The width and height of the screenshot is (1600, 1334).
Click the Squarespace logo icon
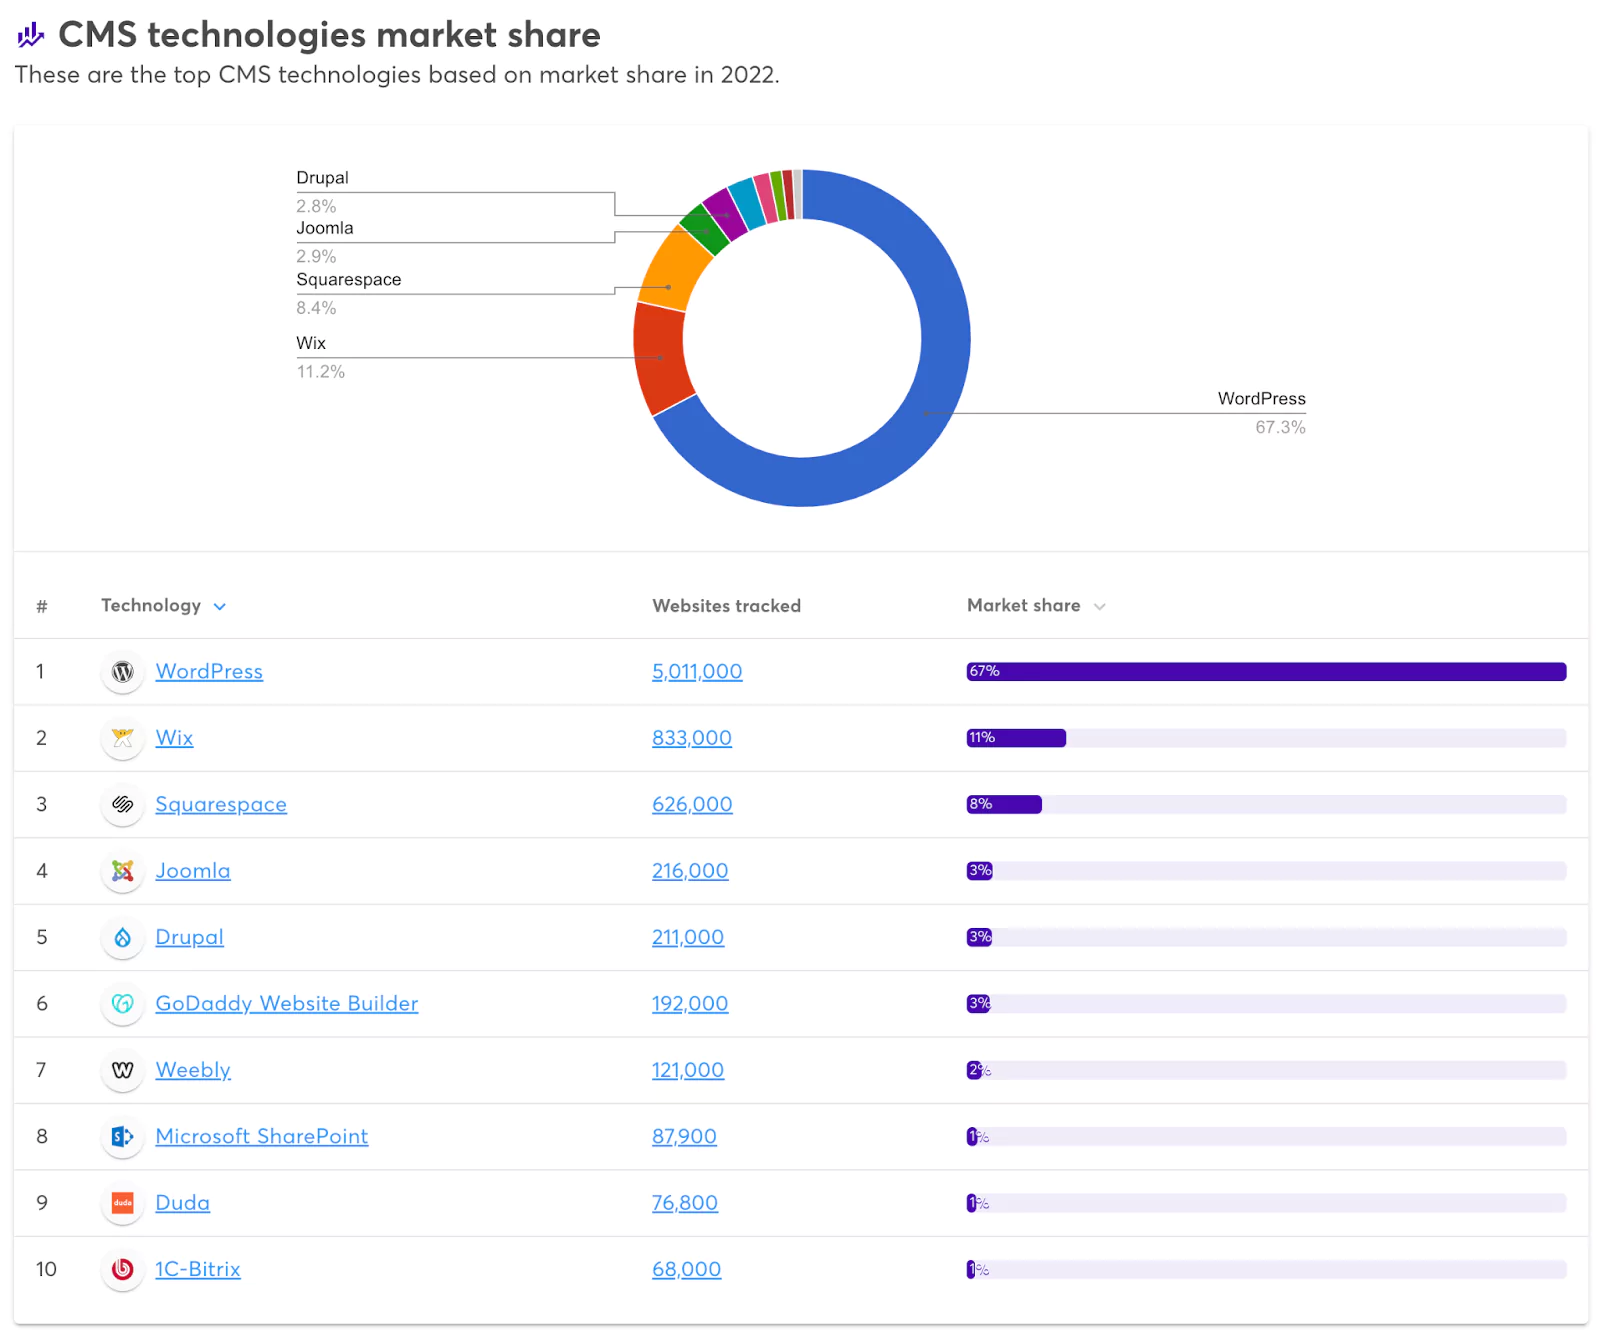coord(122,805)
